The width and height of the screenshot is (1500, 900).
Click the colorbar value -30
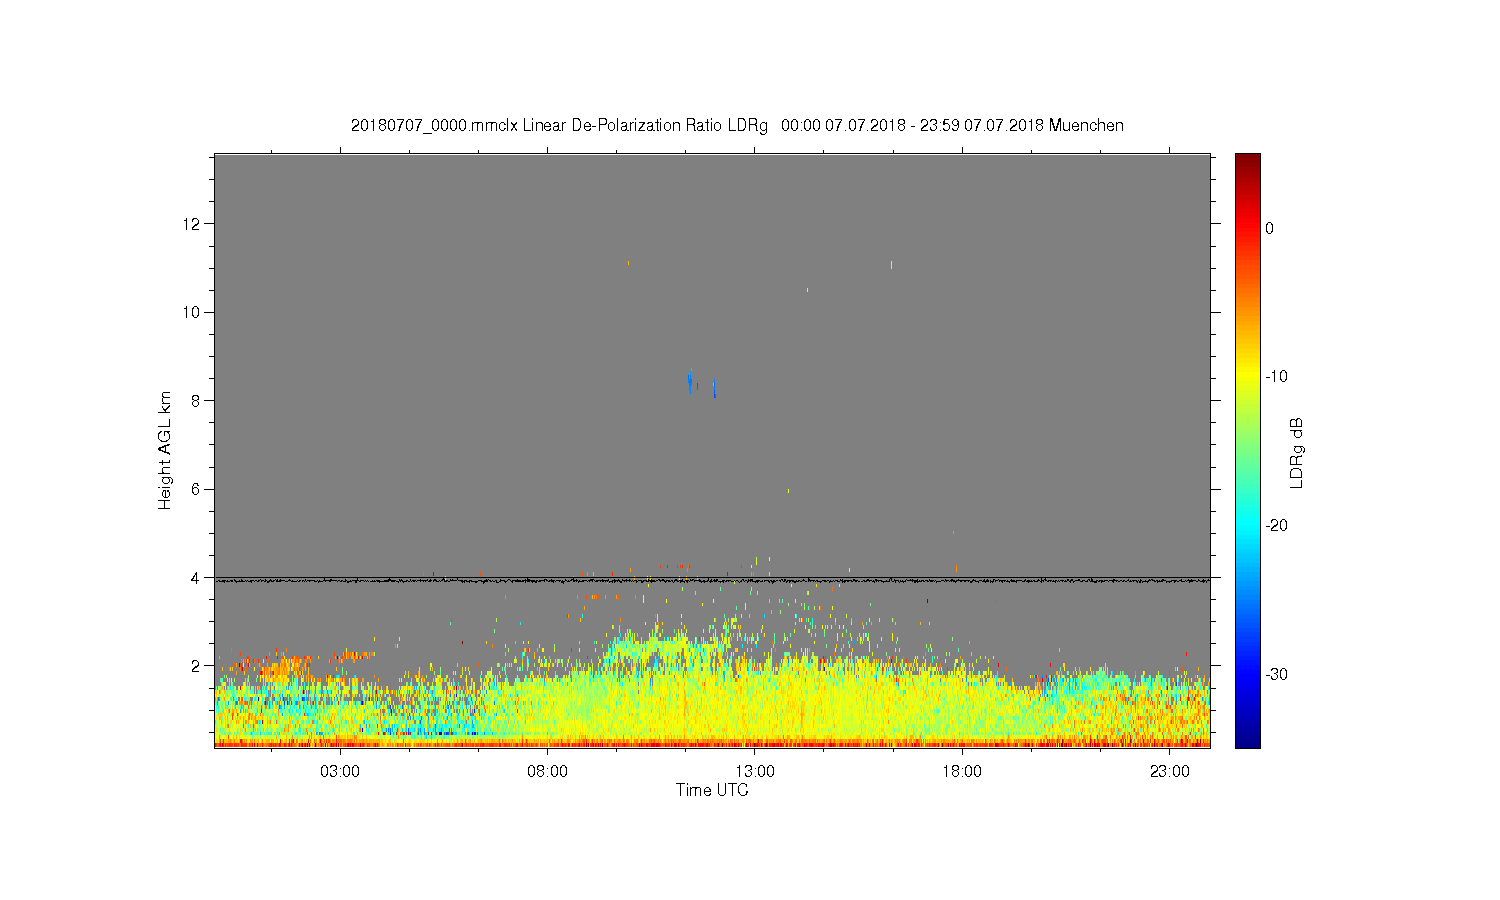[1276, 674]
